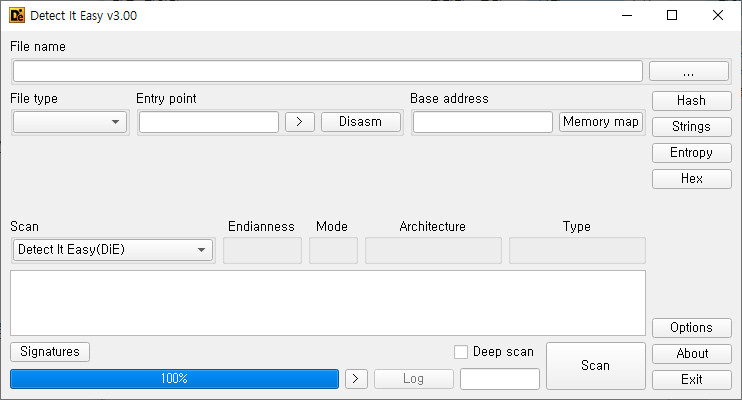
Task: Click the Architecture field
Action: coord(433,250)
